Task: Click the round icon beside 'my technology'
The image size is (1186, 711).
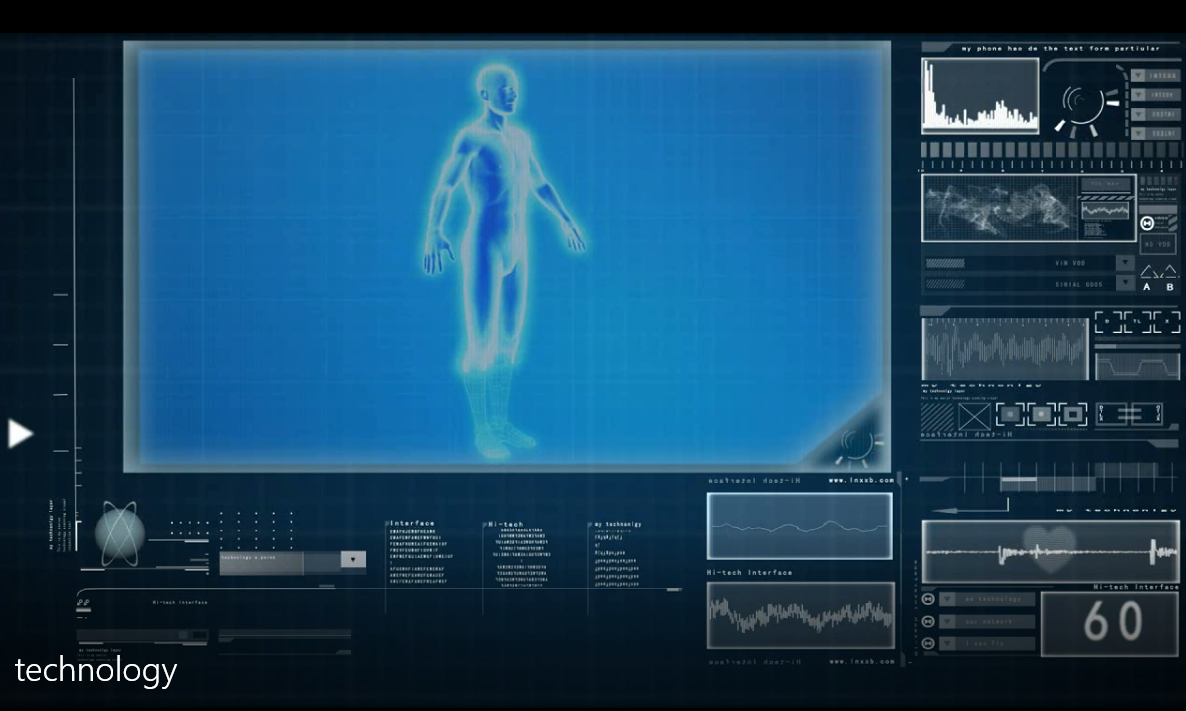Action: 929,600
